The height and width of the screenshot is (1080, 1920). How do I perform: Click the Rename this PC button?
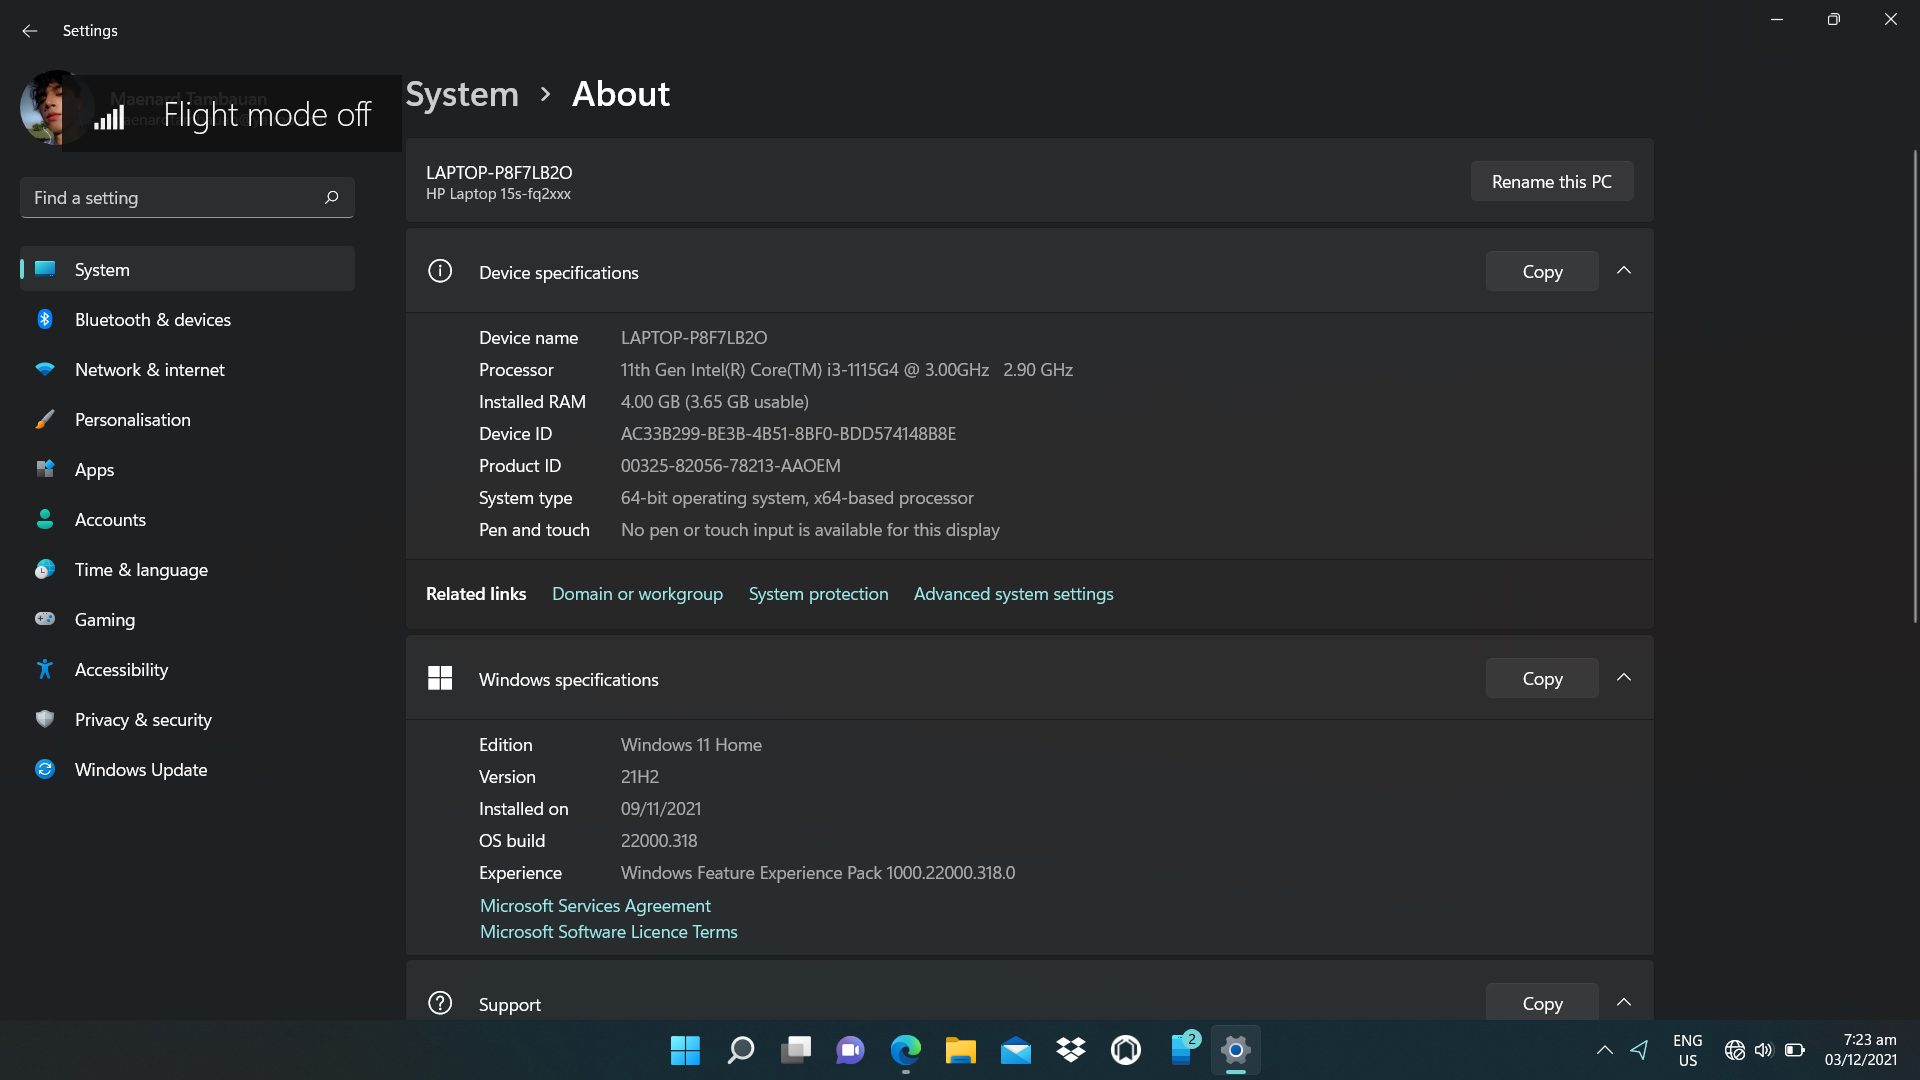1551,181
